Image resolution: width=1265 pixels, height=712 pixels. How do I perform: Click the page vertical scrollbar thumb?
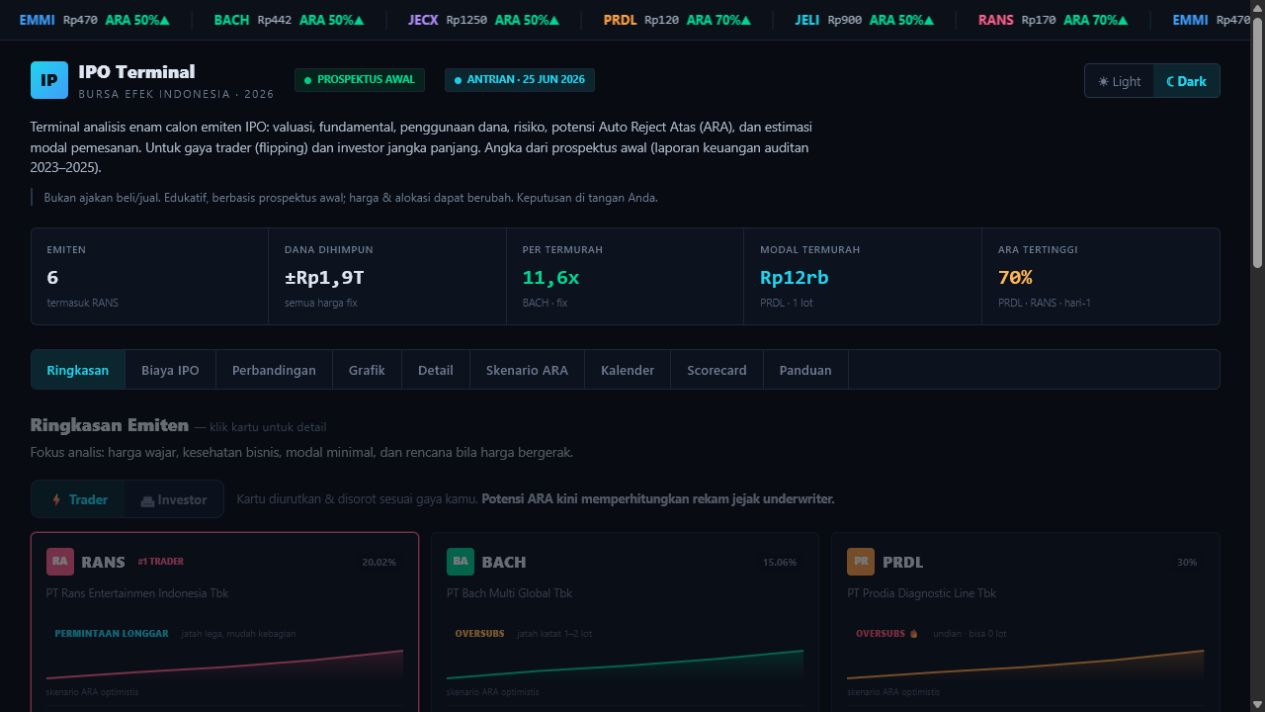point(1257,142)
